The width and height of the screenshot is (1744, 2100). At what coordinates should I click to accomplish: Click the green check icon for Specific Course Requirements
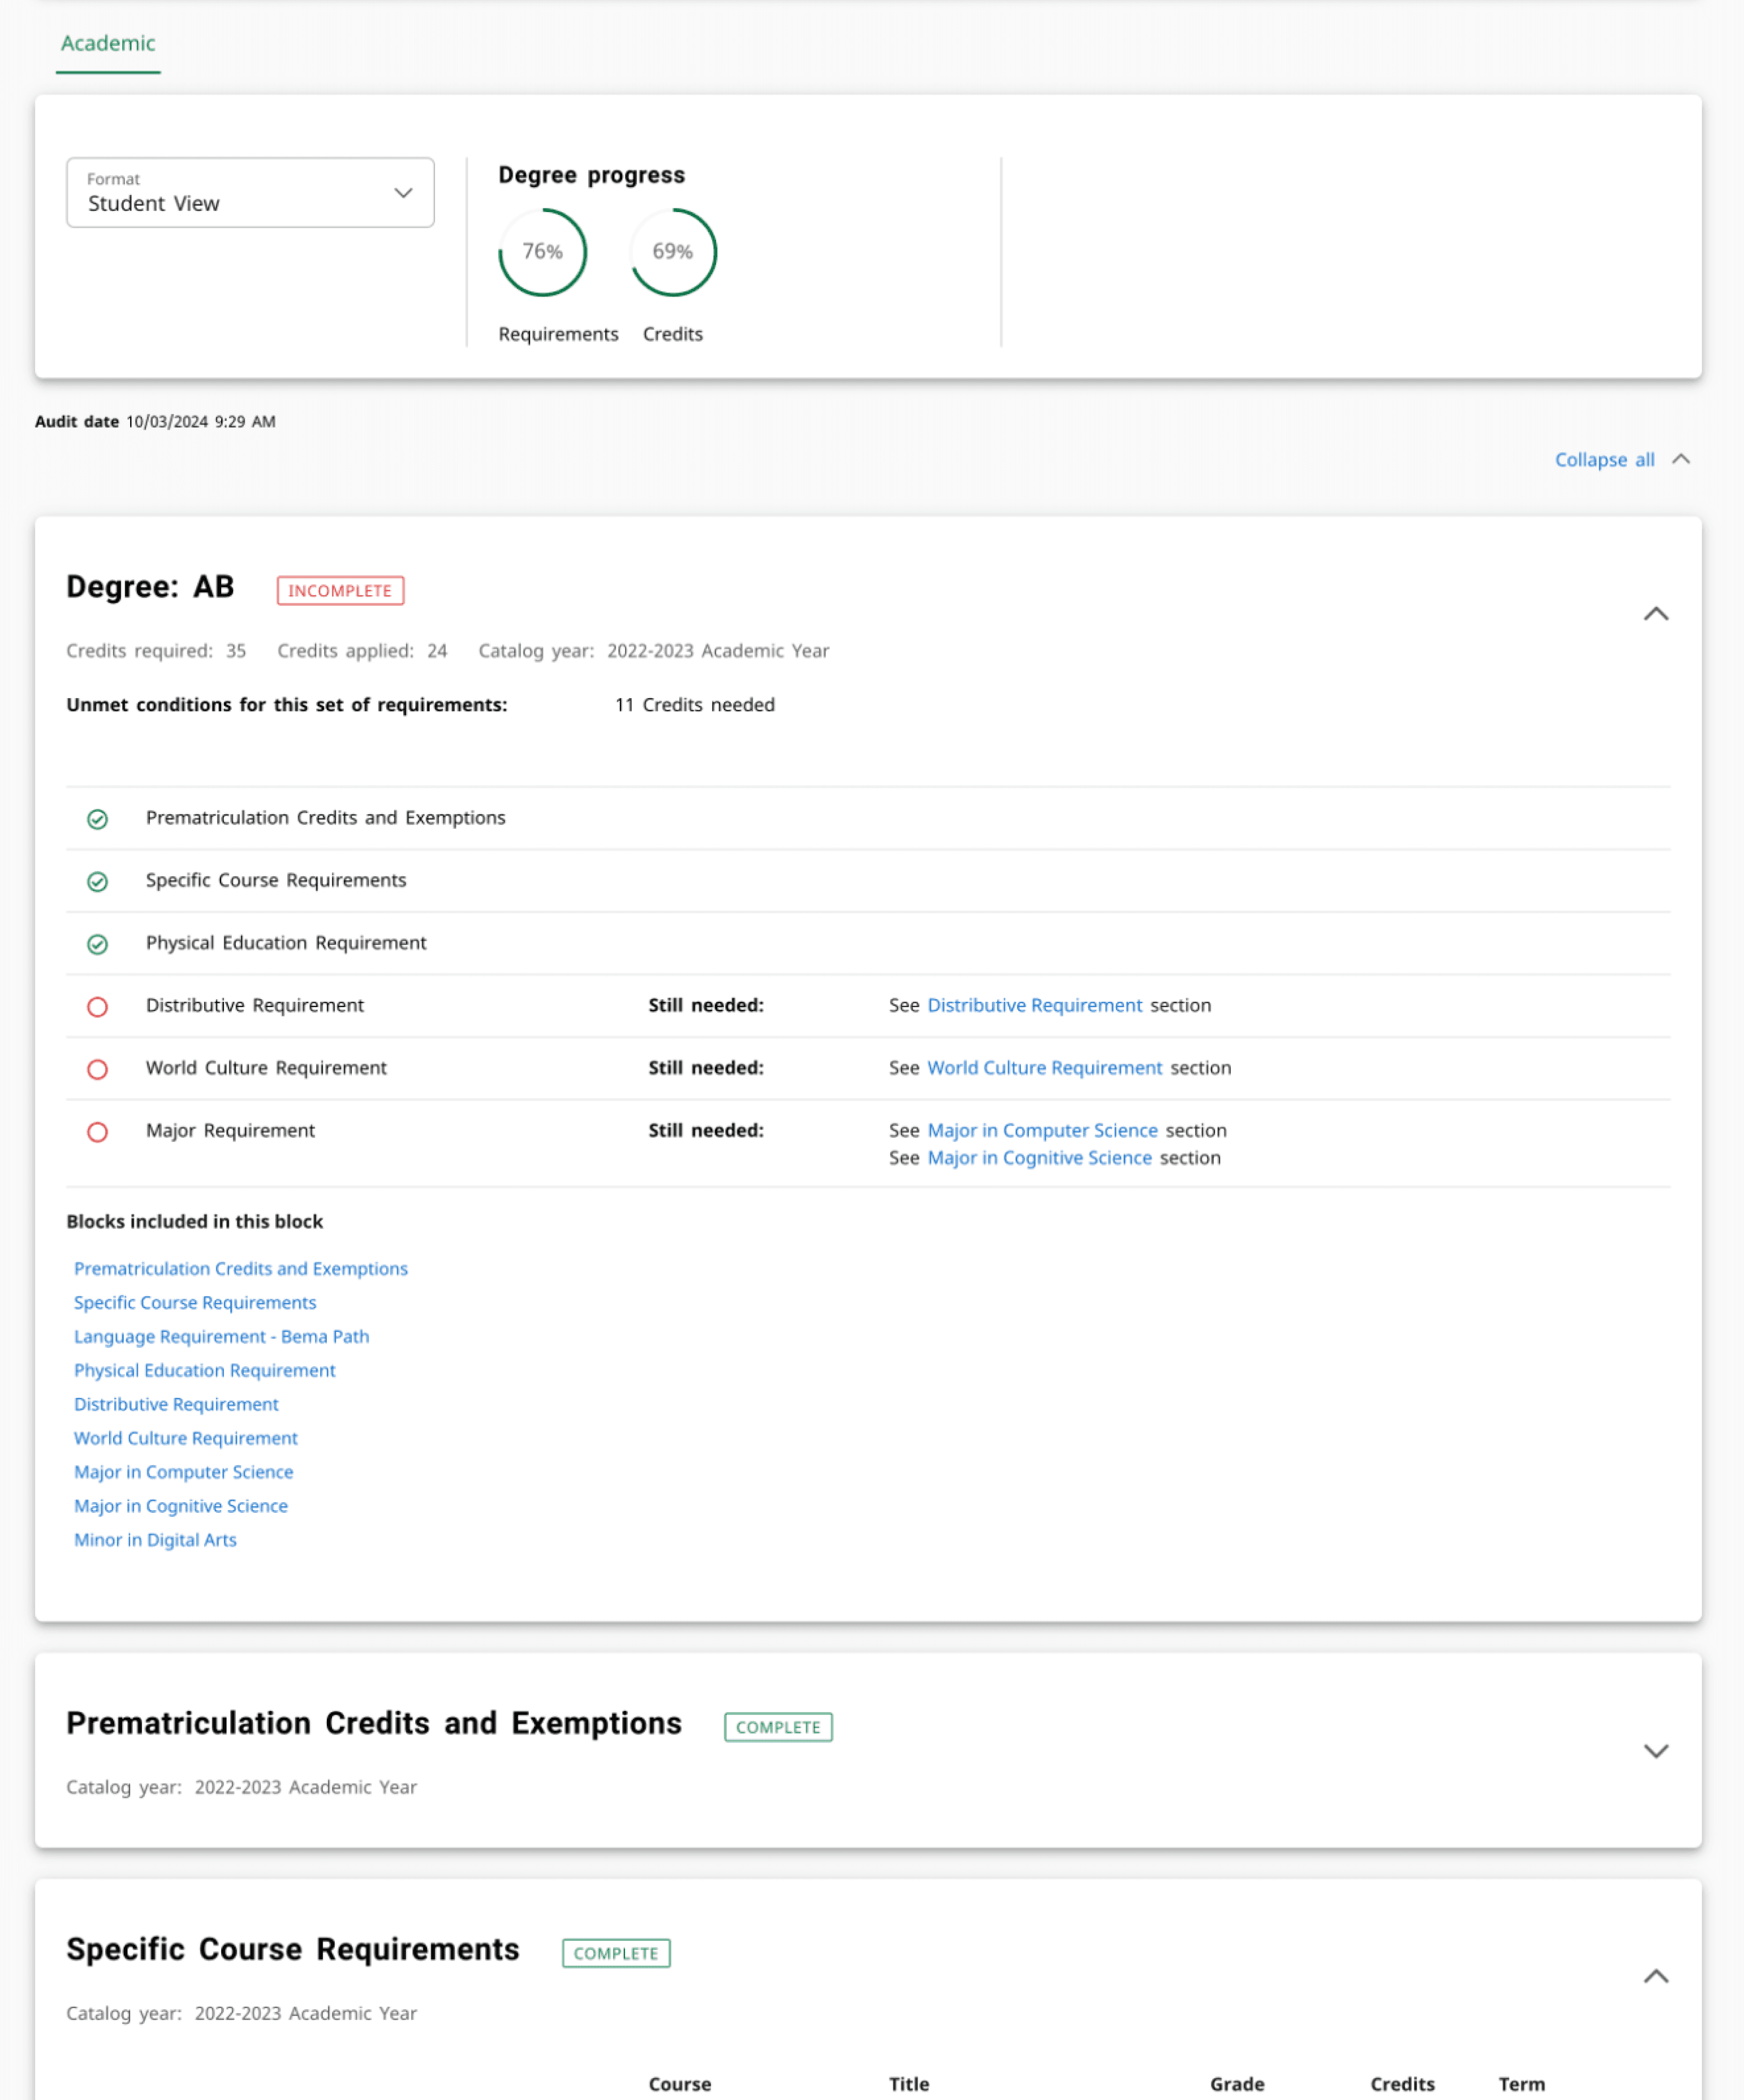click(x=97, y=881)
